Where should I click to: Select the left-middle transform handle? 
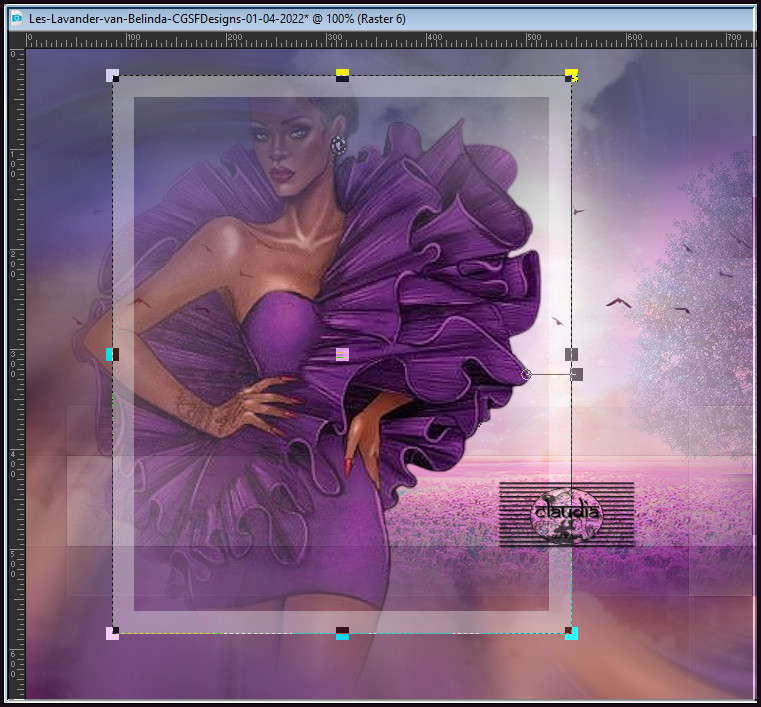(113, 354)
